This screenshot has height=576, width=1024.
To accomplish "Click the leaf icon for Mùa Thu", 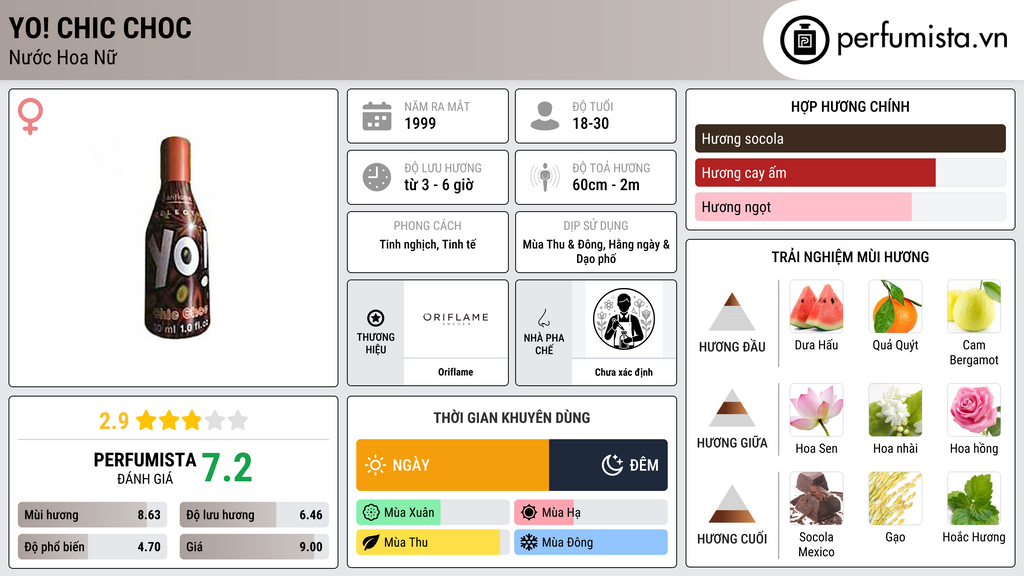I will point(371,542).
